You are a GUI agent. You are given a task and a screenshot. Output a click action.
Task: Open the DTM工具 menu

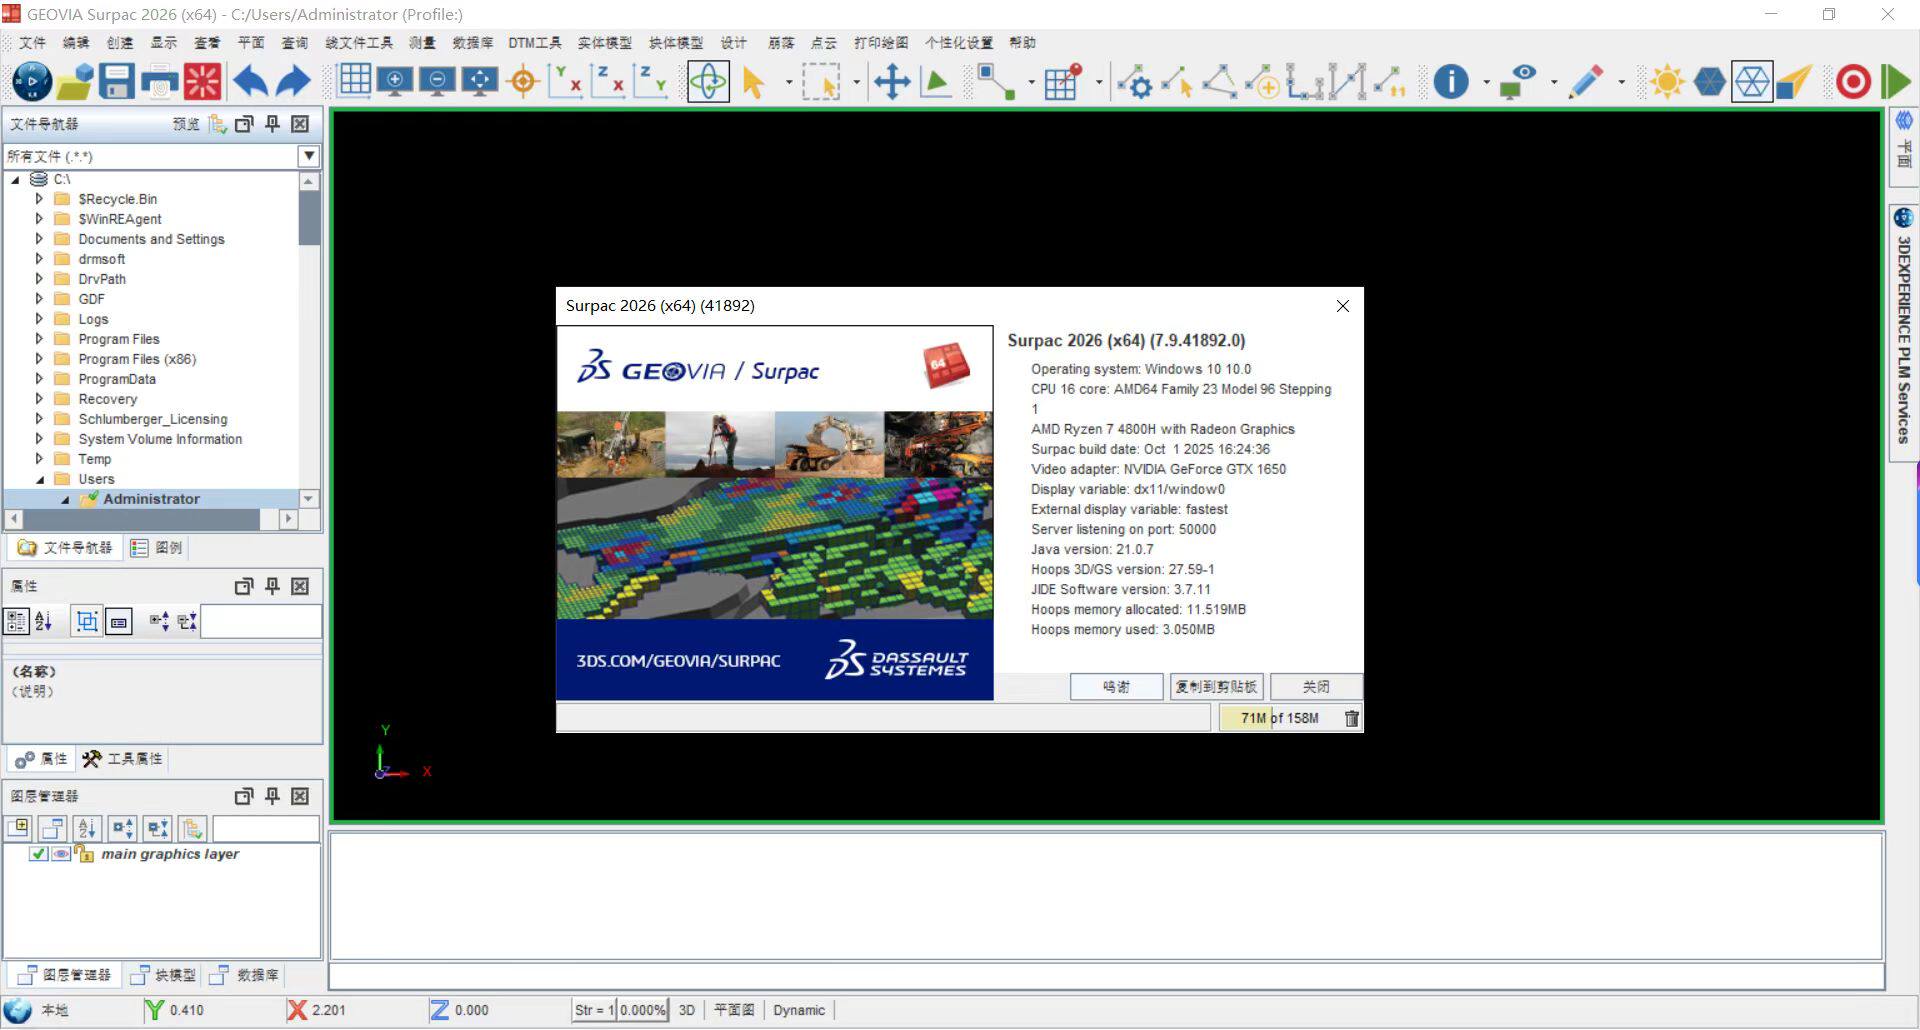(534, 43)
